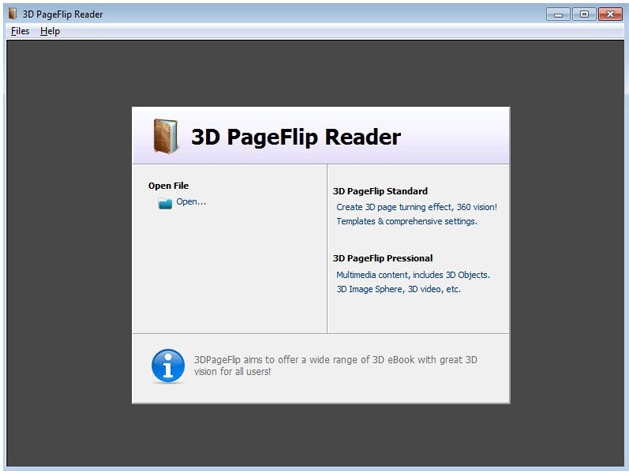This screenshot has height=474, width=629.
Task: Open the '3D Image Sphere, 3D video' link
Action: coord(398,289)
